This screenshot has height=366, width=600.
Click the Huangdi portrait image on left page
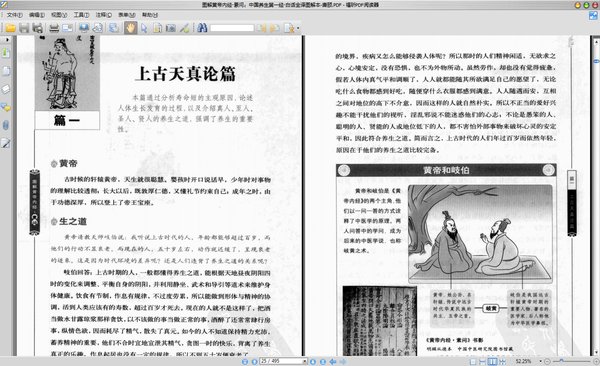pyautogui.click(x=67, y=73)
